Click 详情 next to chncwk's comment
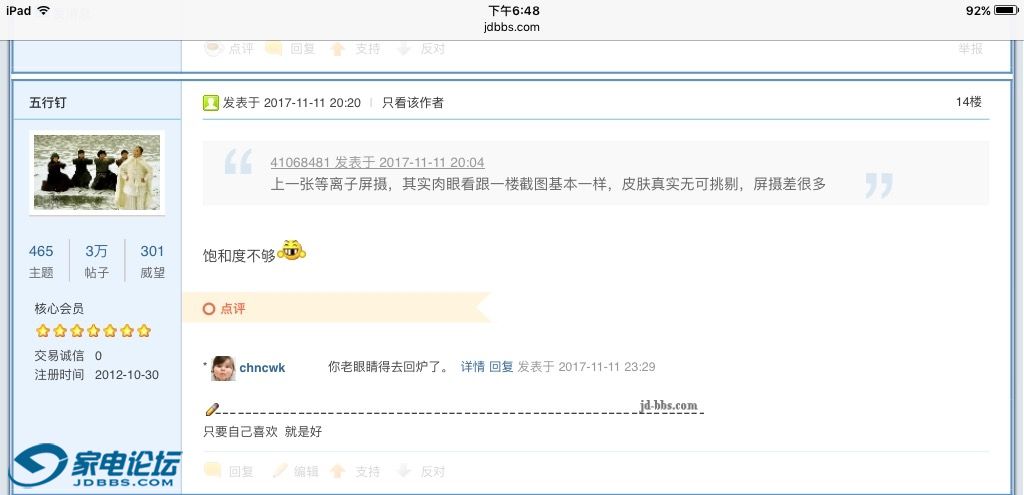This screenshot has width=1024, height=495. point(473,366)
